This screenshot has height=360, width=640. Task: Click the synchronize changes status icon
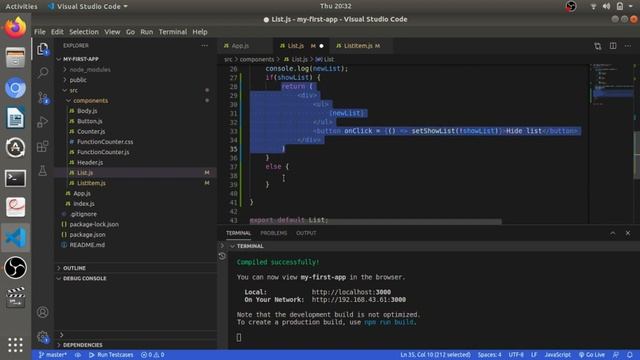pos(78,355)
